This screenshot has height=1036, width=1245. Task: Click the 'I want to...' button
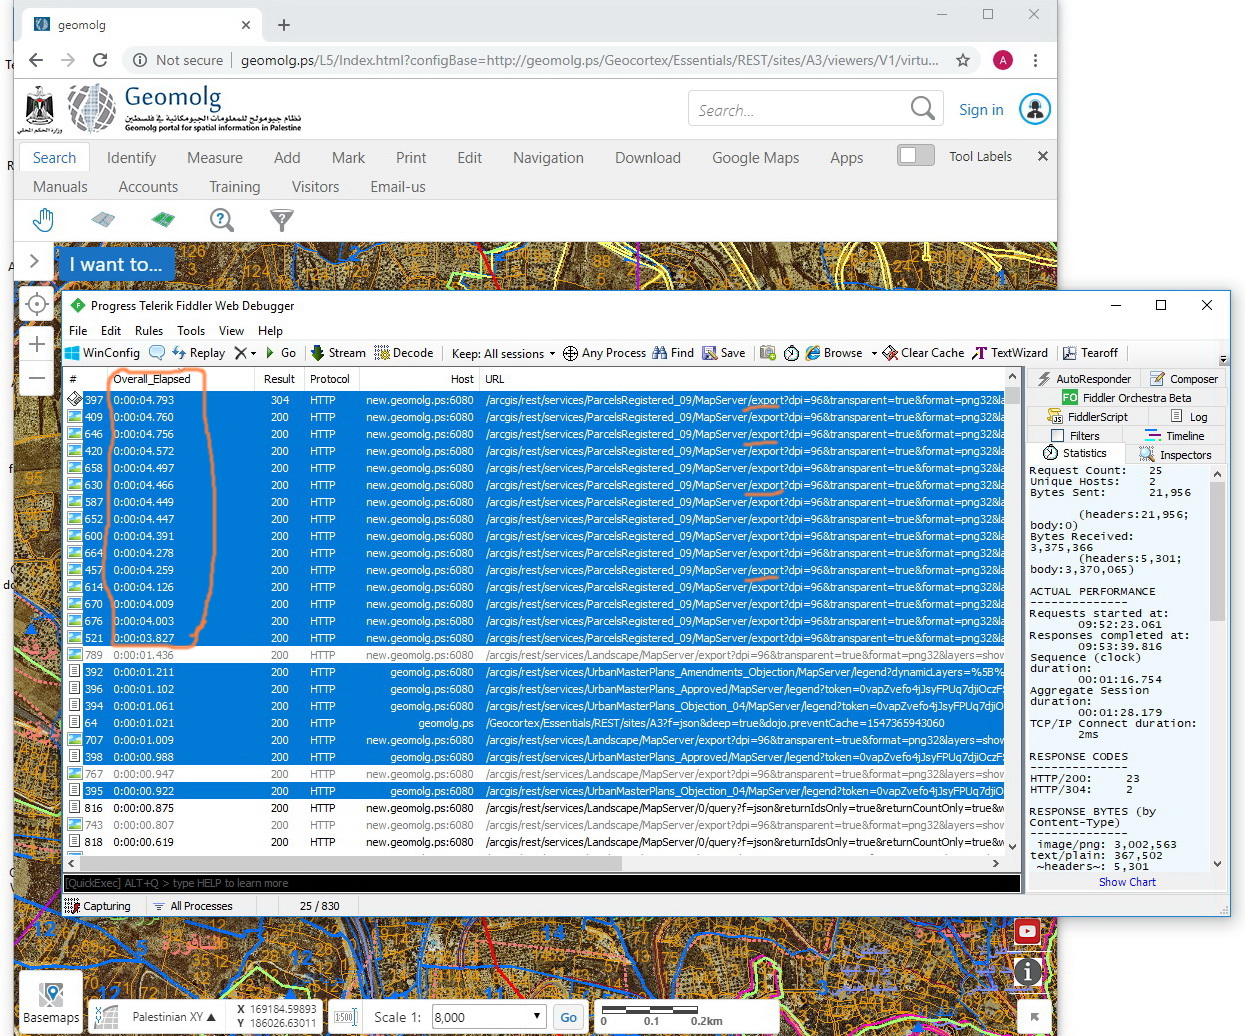(115, 265)
